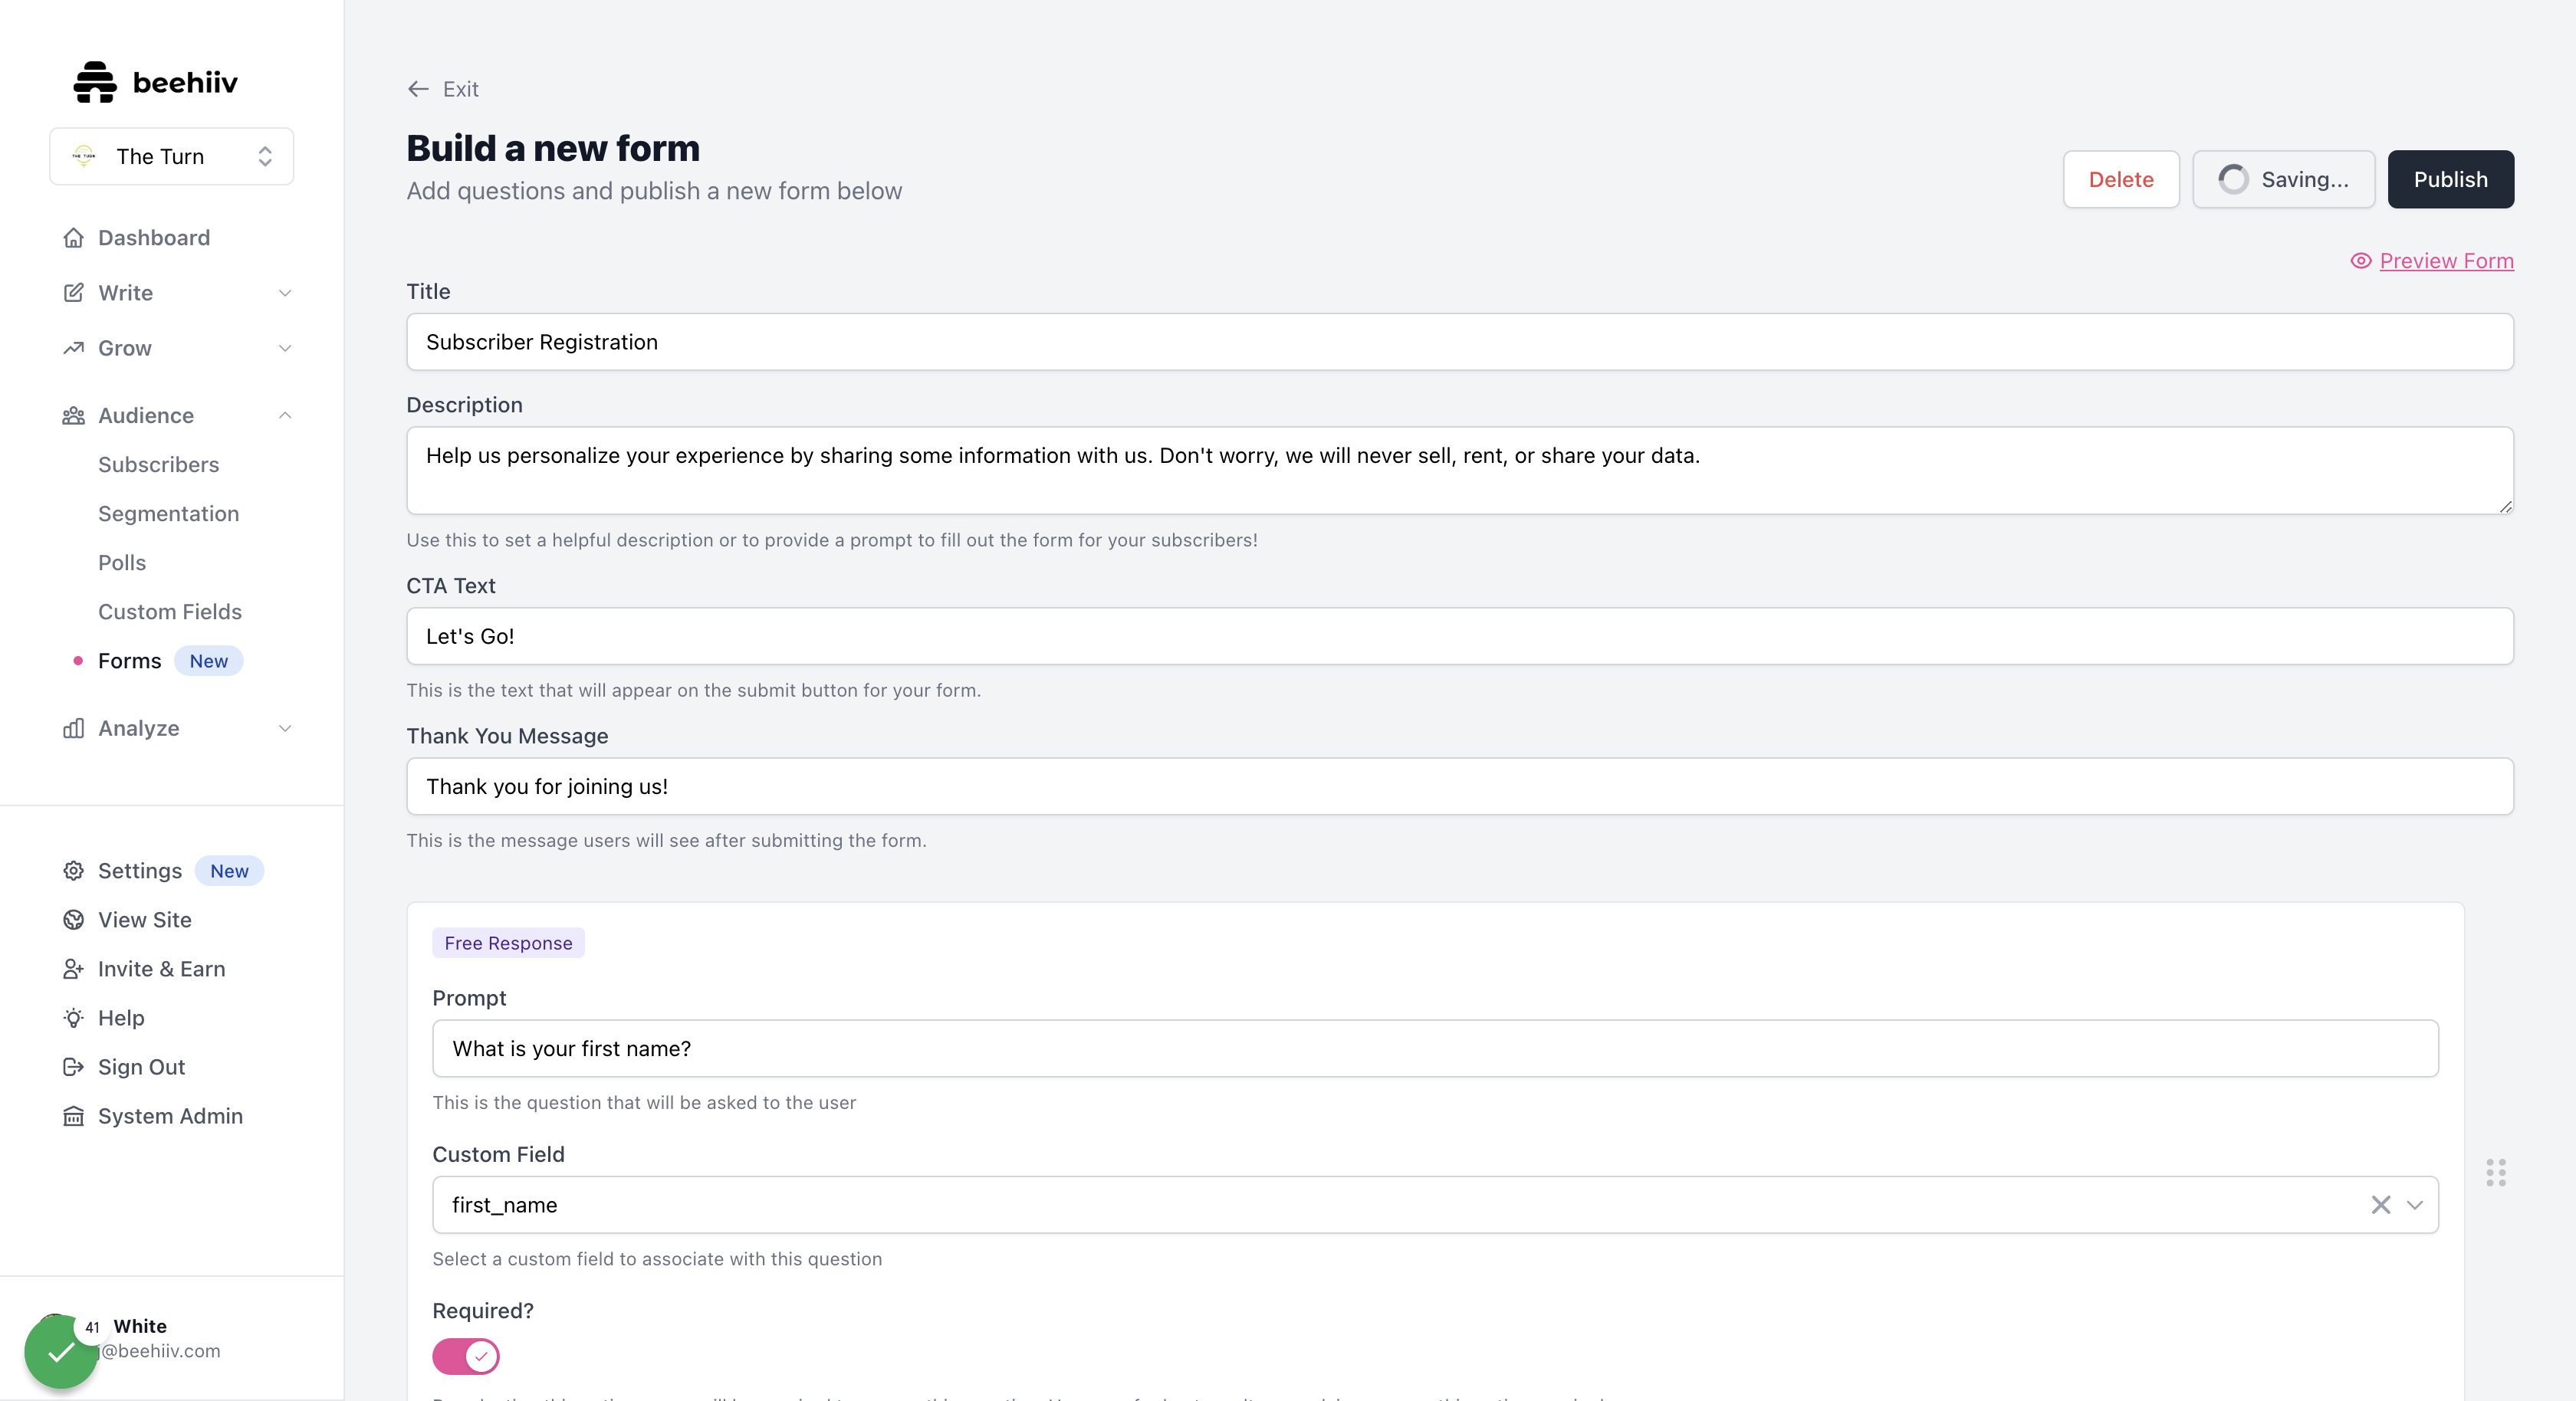Click the beehiiv logo icon
The height and width of the screenshot is (1401, 2576).
pos(95,82)
